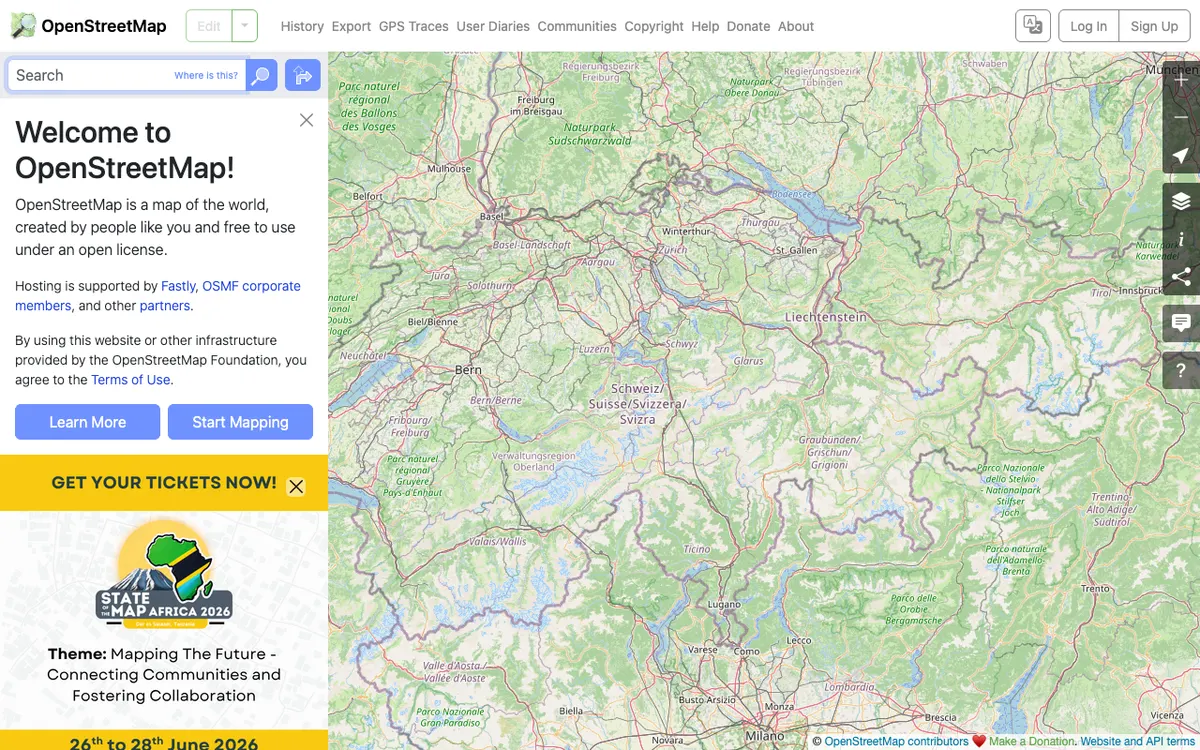The height and width of the screenshot is (750, 1200).
Task: Click the Log In button
Action: point(1088,26)
